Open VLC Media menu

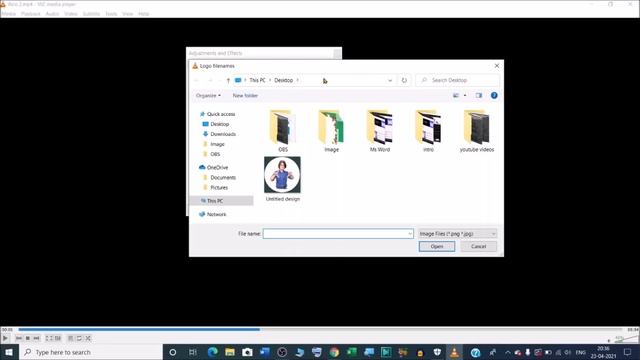coord(9,14)
